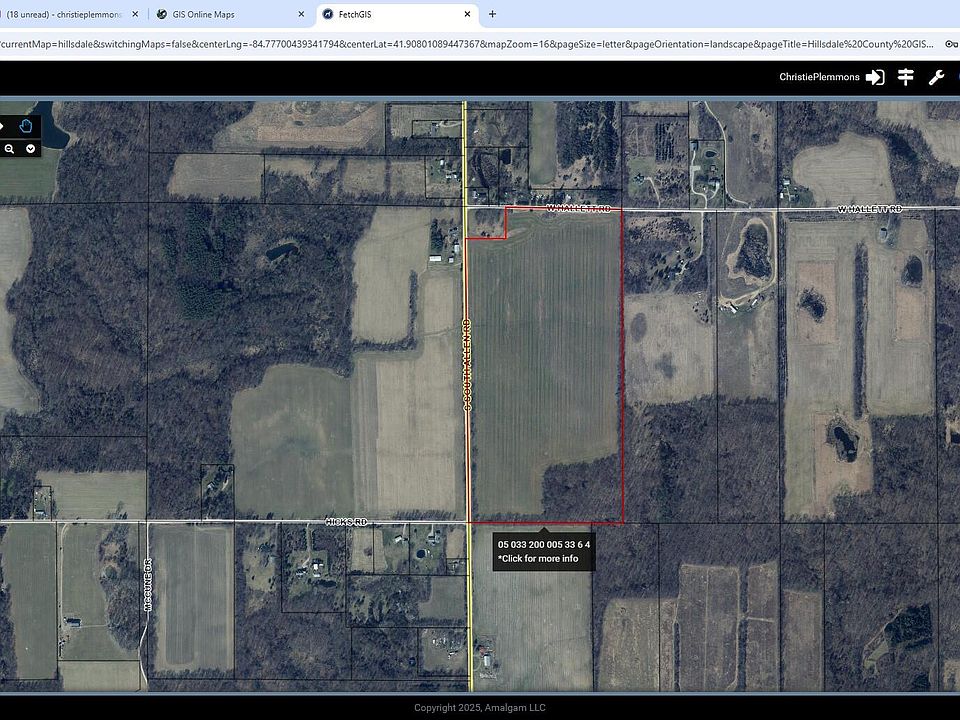The width and height of the screenshot is (960, 720).
Task: Click the W Hallett Rd label on right
Action: (x=869, y=209)
